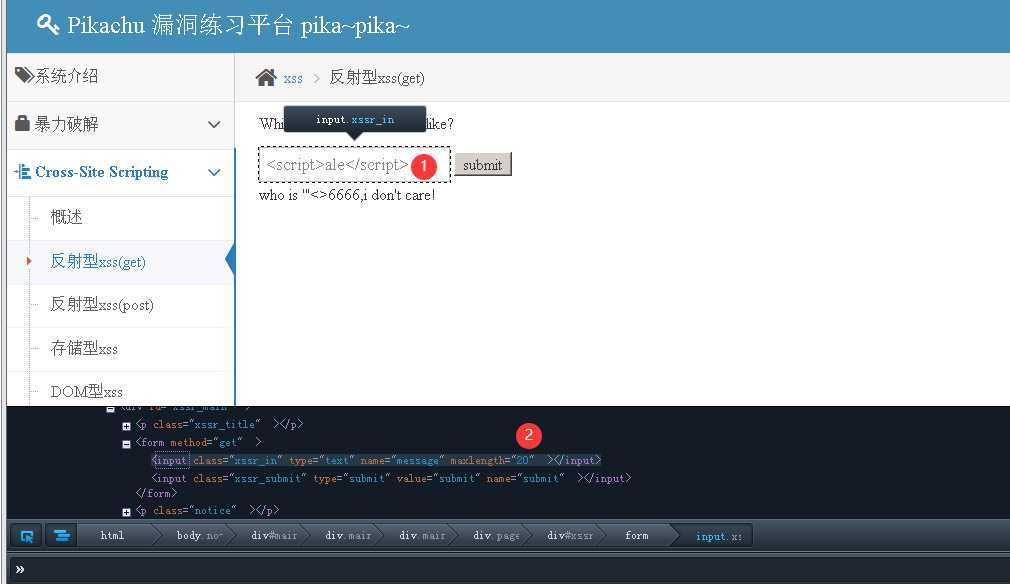Click the closing /form tag line
The height and width of the screenshot is (584, 1010).
pos(157,494)
